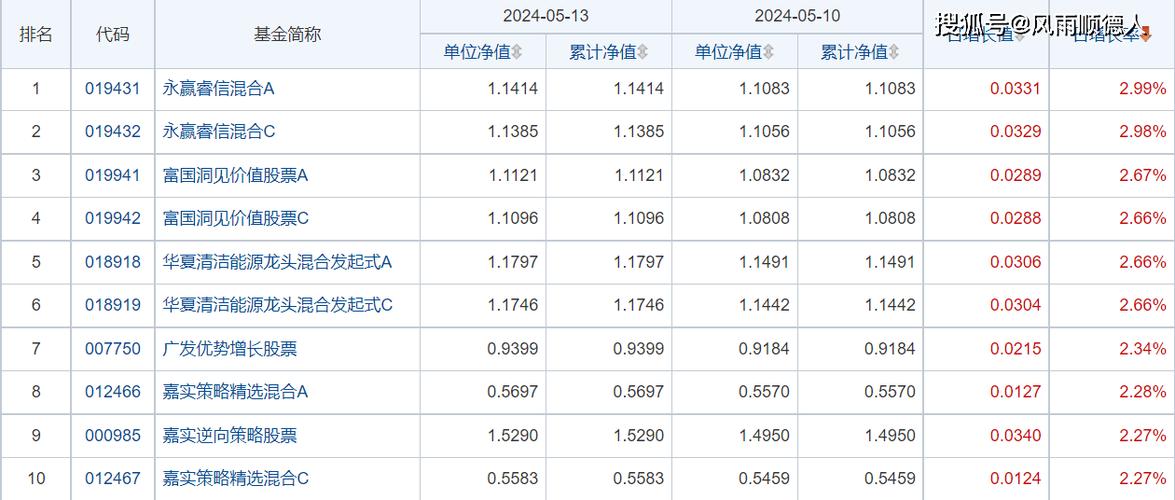Select the growth value 0.0288
Screen dimensions: 1175x500
pos(1015,219)
